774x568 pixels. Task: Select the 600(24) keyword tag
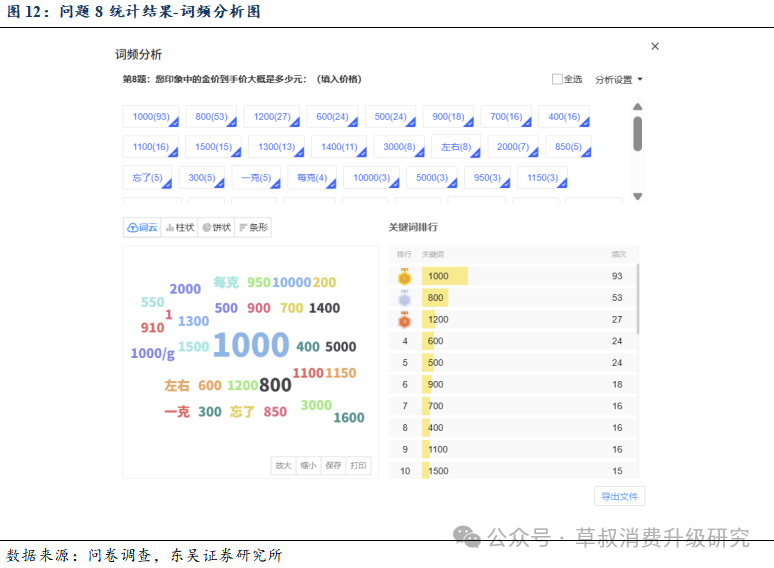click(332, 116)
